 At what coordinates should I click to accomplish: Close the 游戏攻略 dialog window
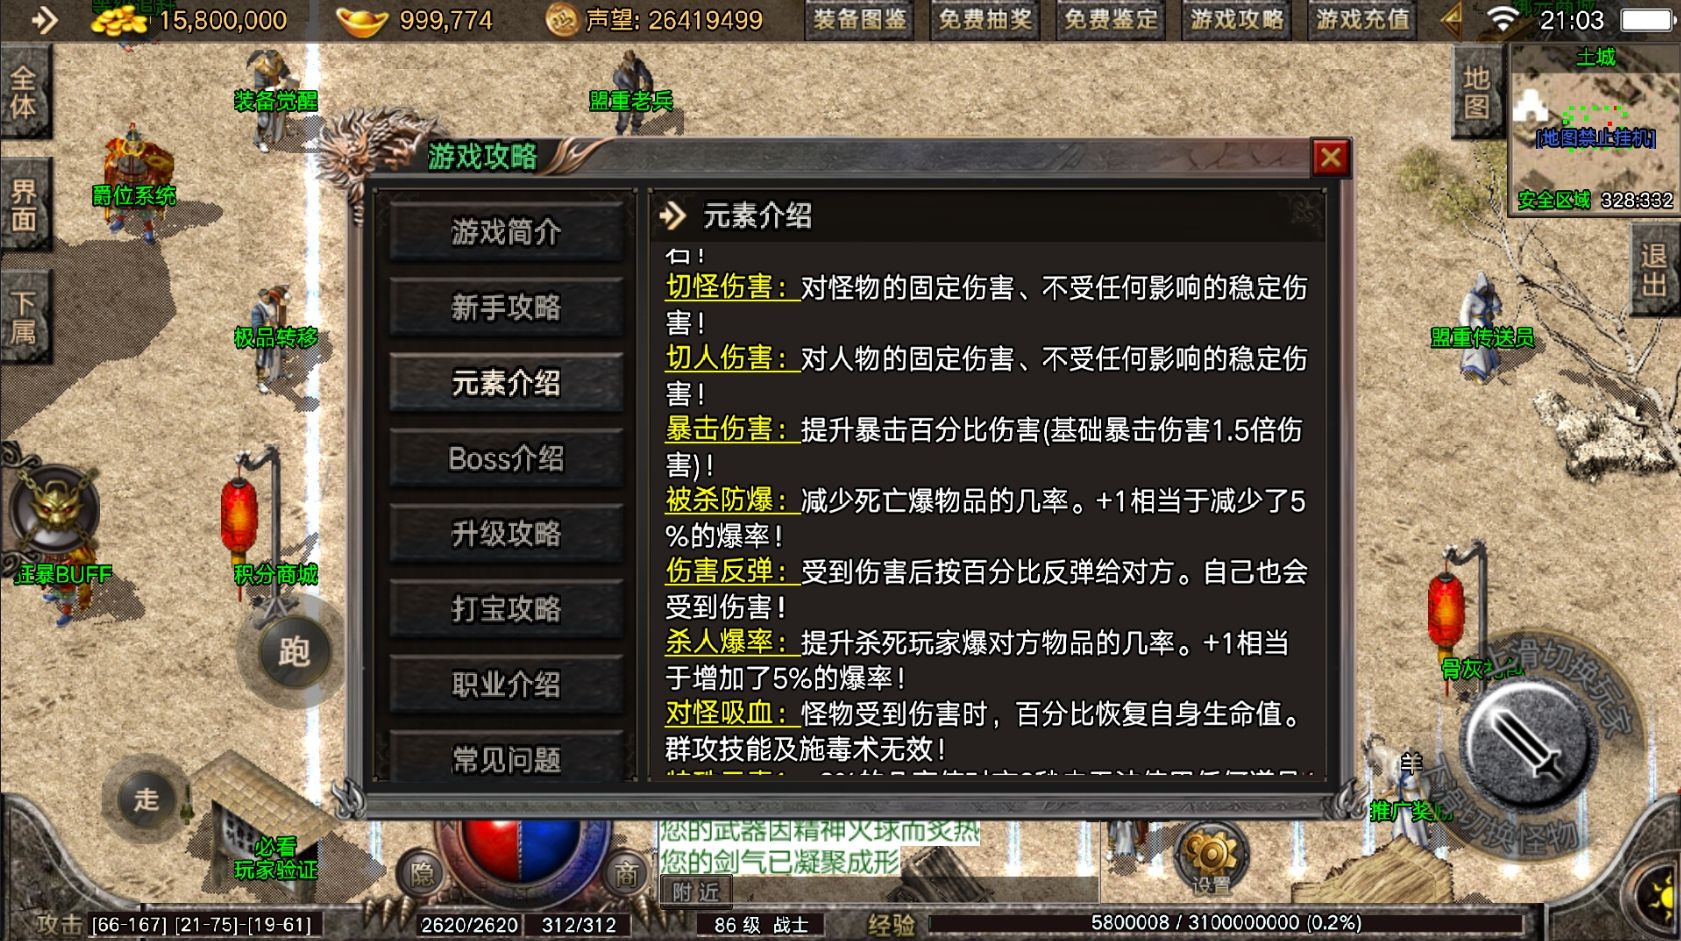pos(1331,157)
